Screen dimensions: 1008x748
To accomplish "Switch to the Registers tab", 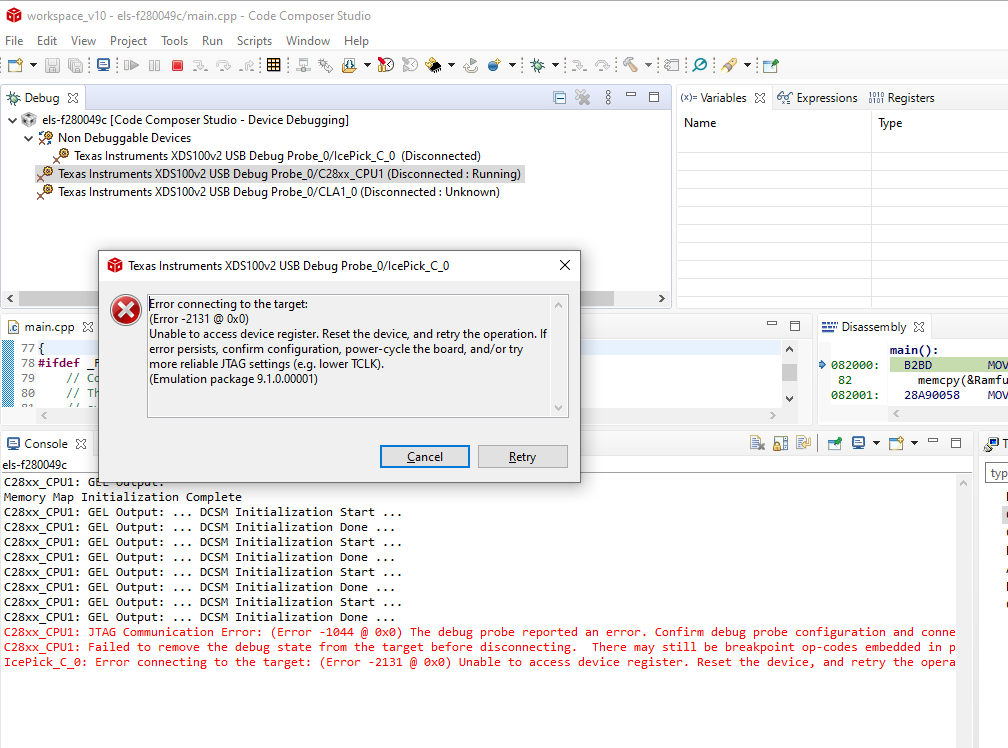I will 901,98.
